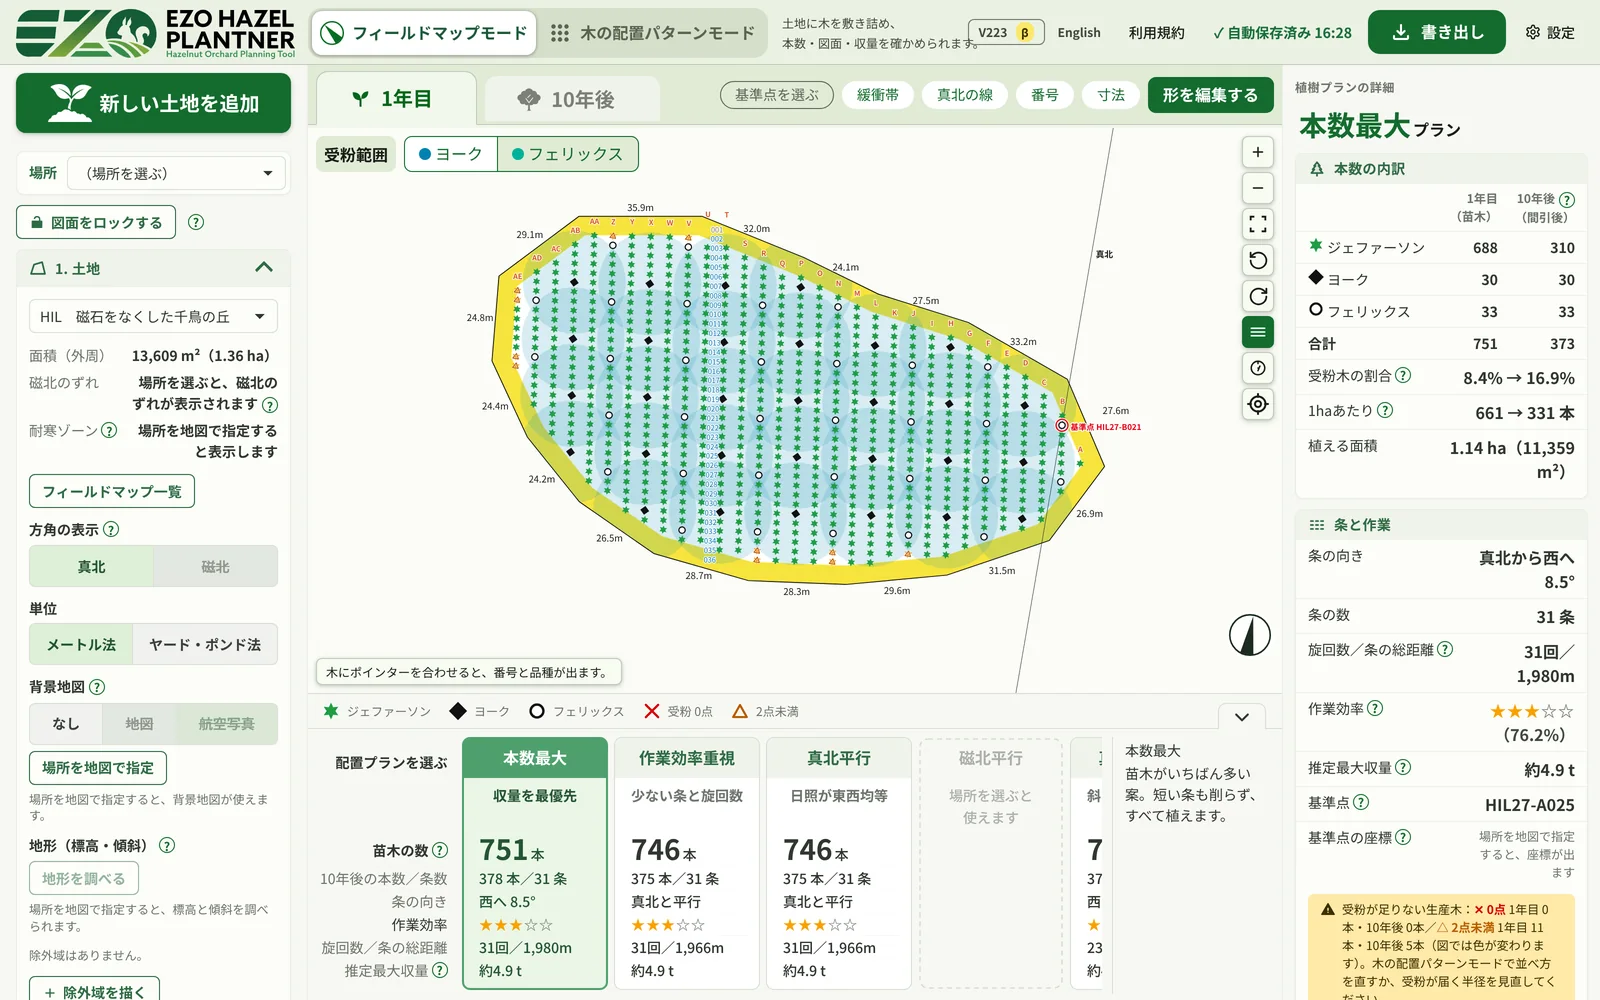
Task: Open help for 図面をロックする
Action: pos(196,222)
